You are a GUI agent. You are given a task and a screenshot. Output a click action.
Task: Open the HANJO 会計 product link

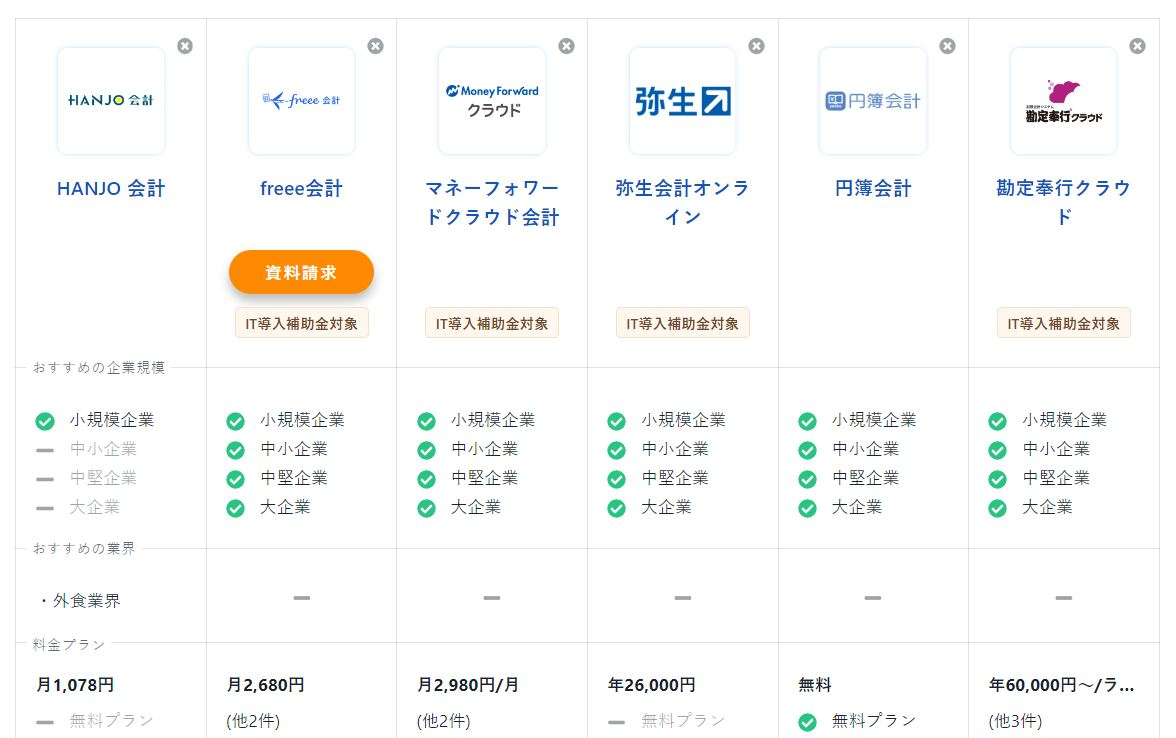point(111,189)
